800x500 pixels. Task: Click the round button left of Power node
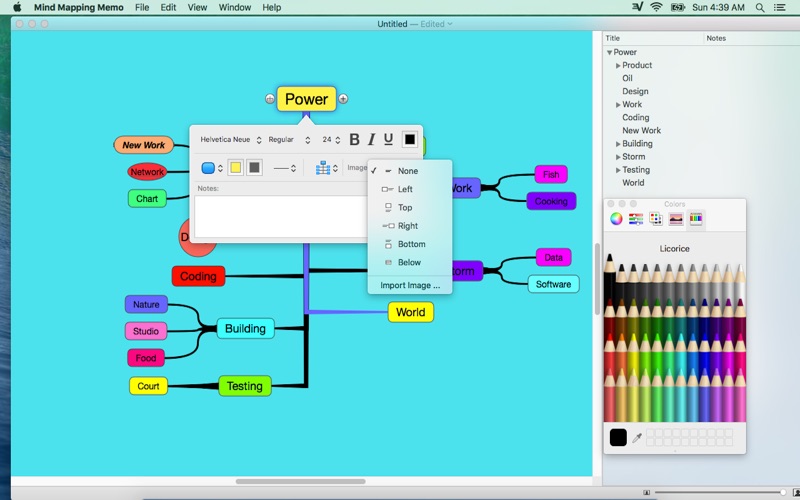coord(270,99)
